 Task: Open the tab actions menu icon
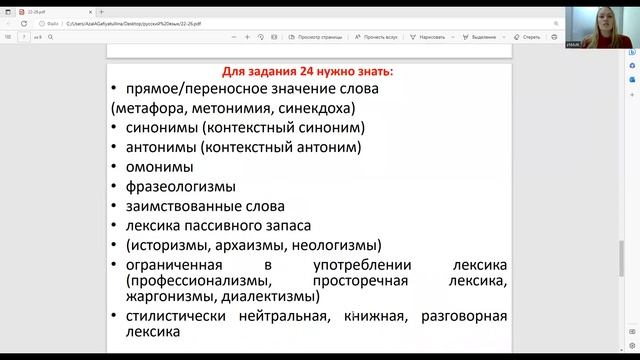(8, 12)
